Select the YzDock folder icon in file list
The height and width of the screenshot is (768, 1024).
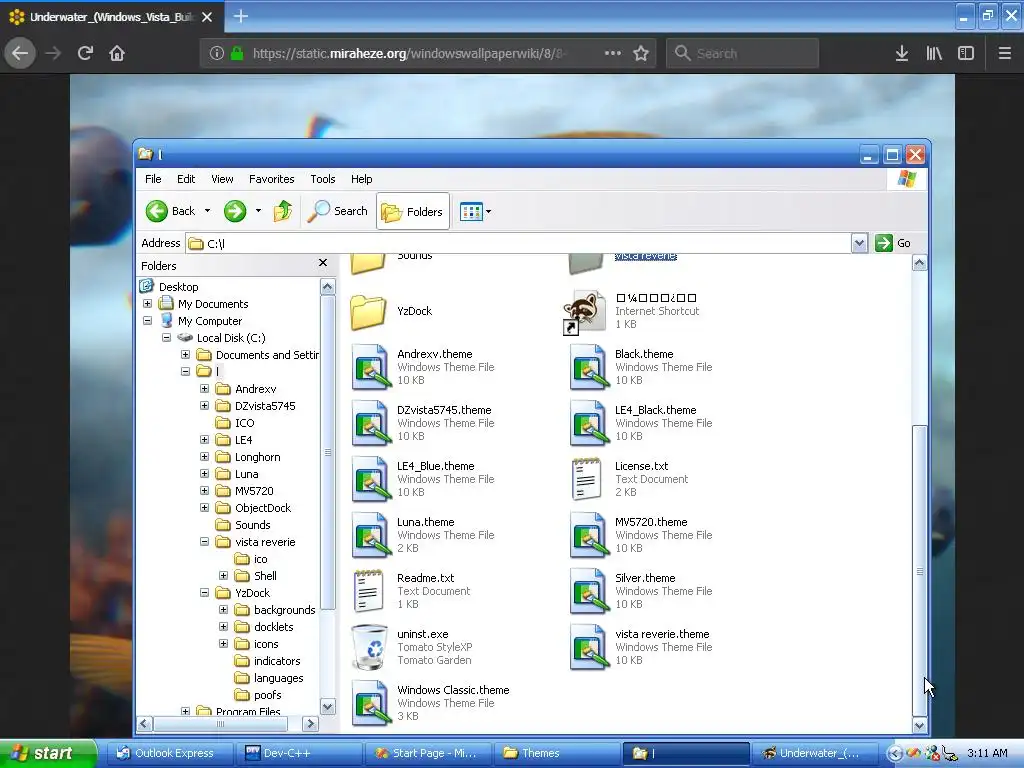(x=368, y=311)
